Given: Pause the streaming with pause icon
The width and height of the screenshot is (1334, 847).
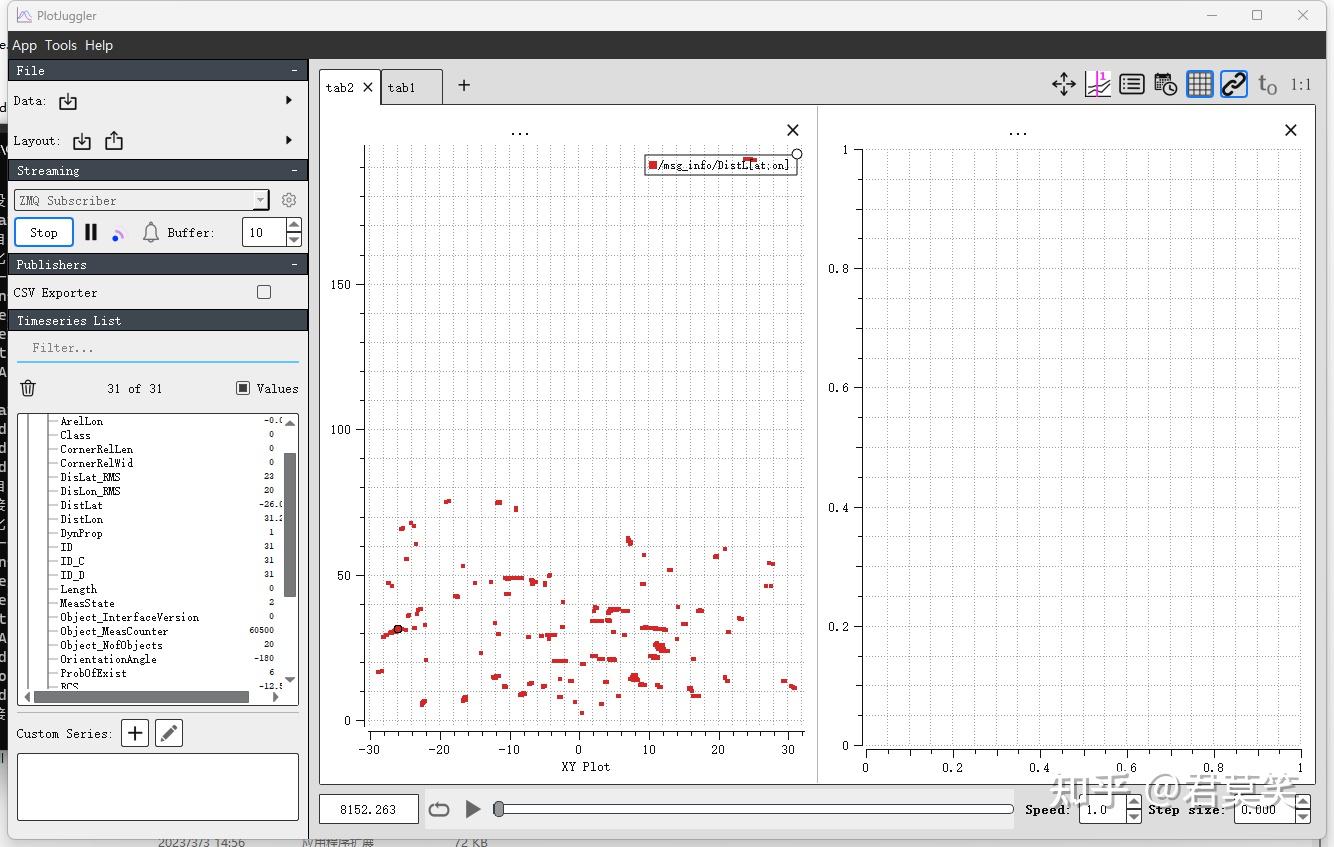Looking at the screenshot, I should coord(91,232).
